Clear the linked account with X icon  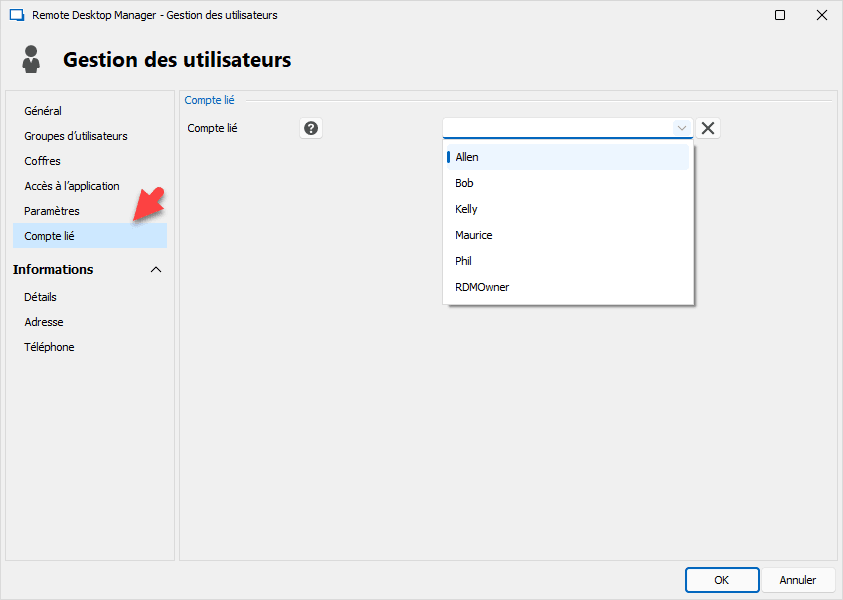(708, 128)
